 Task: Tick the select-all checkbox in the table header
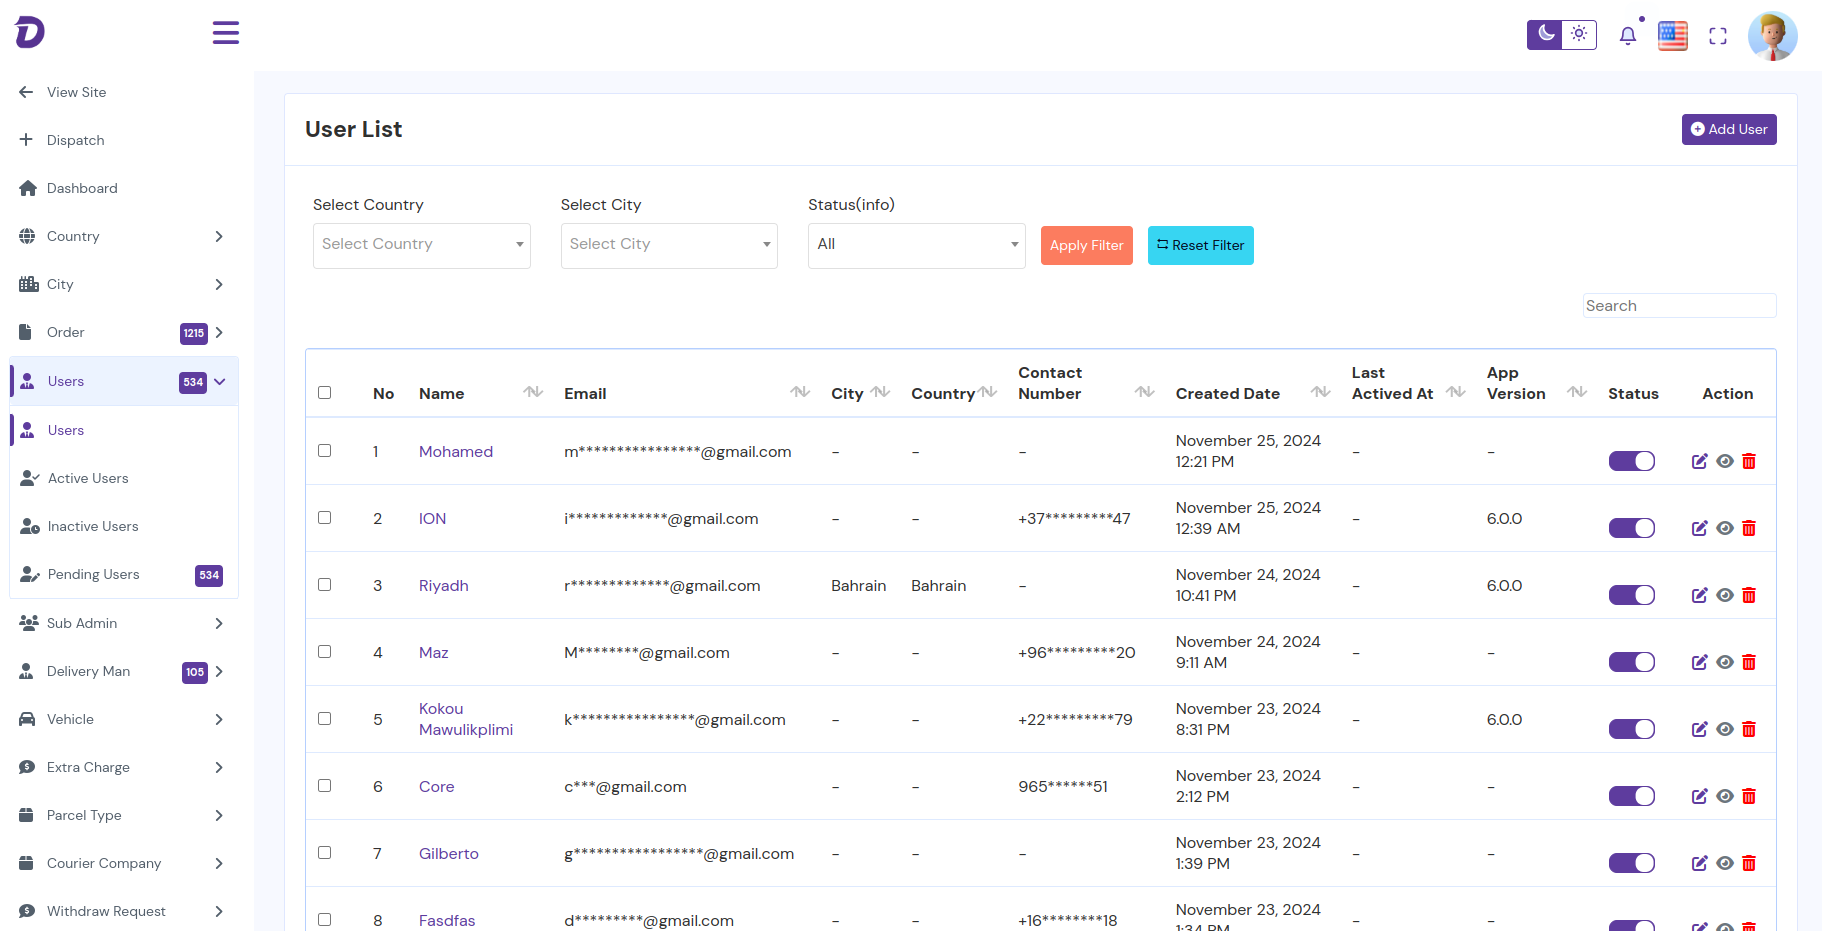click(x=324, y=393)
